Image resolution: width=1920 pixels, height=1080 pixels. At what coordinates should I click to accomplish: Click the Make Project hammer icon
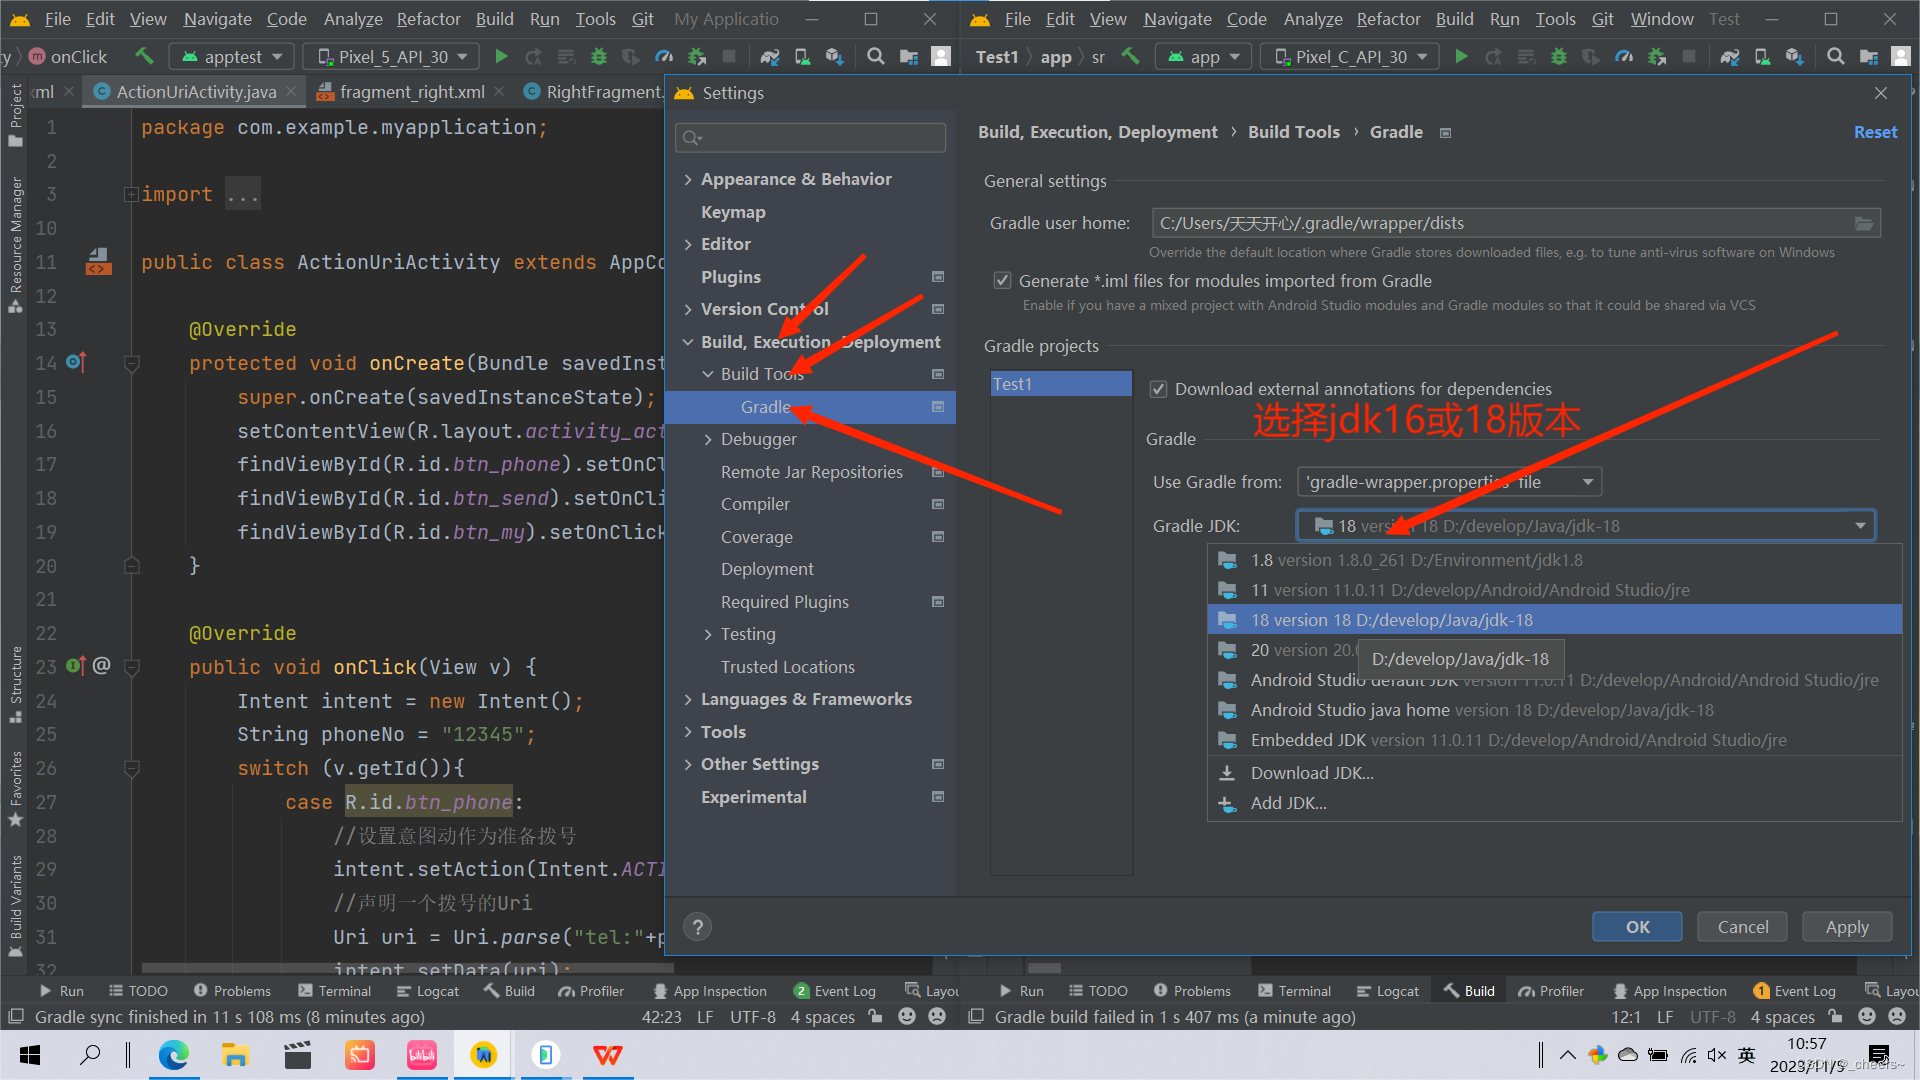pyautogui.click(x=144, y=57)
